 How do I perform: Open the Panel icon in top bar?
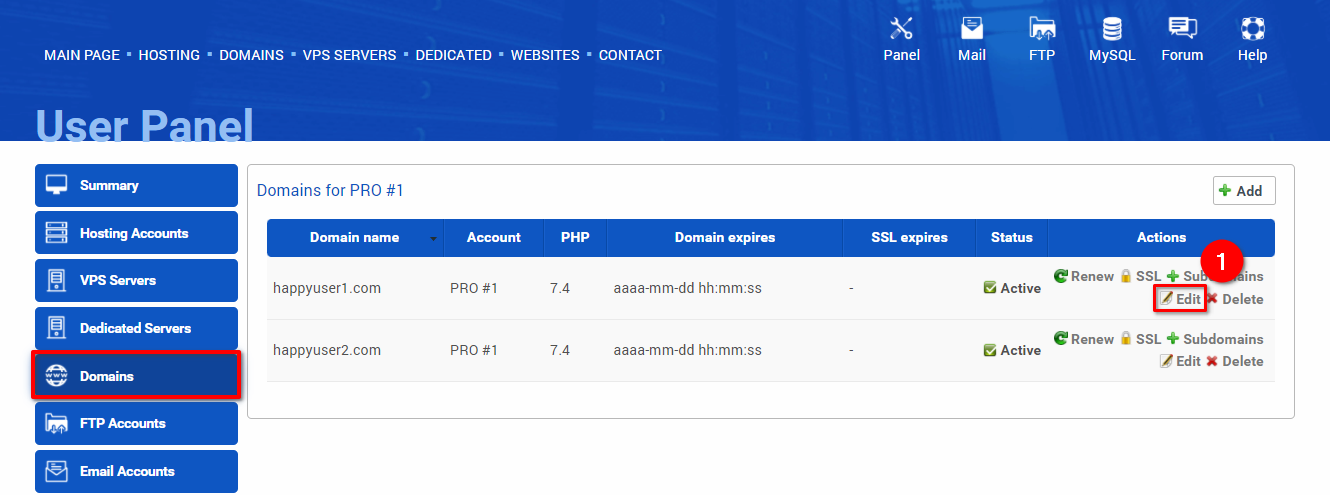click(901, 28)
